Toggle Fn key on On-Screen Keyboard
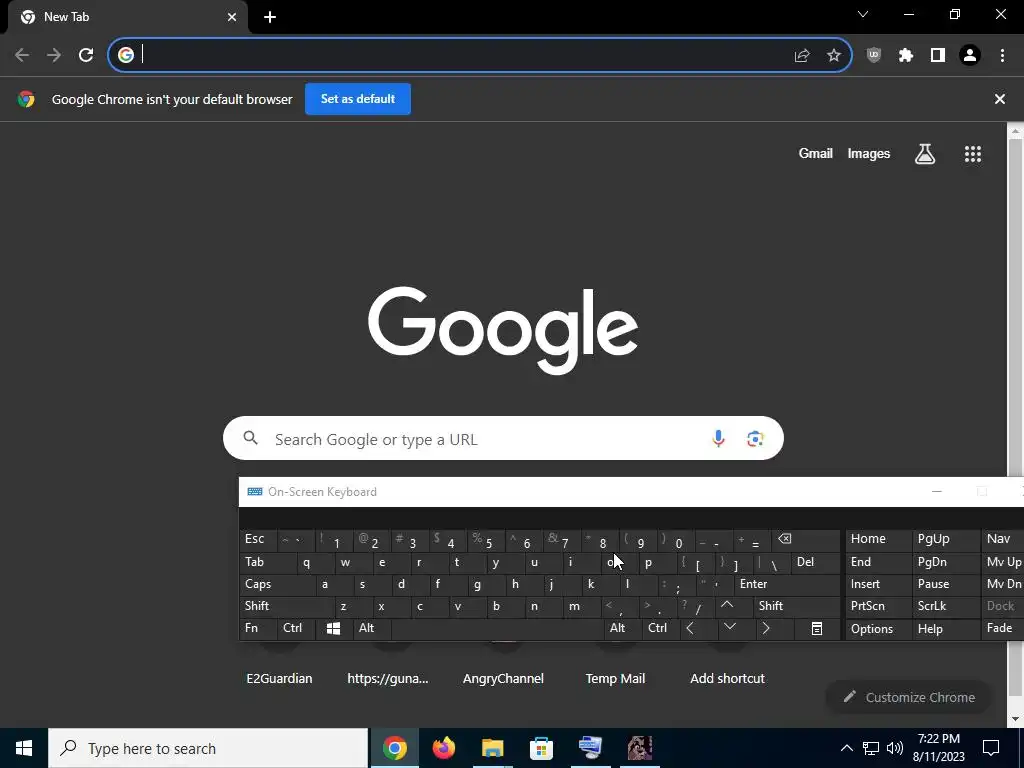Screen dimensions: 1024x768 click(258, 629)
